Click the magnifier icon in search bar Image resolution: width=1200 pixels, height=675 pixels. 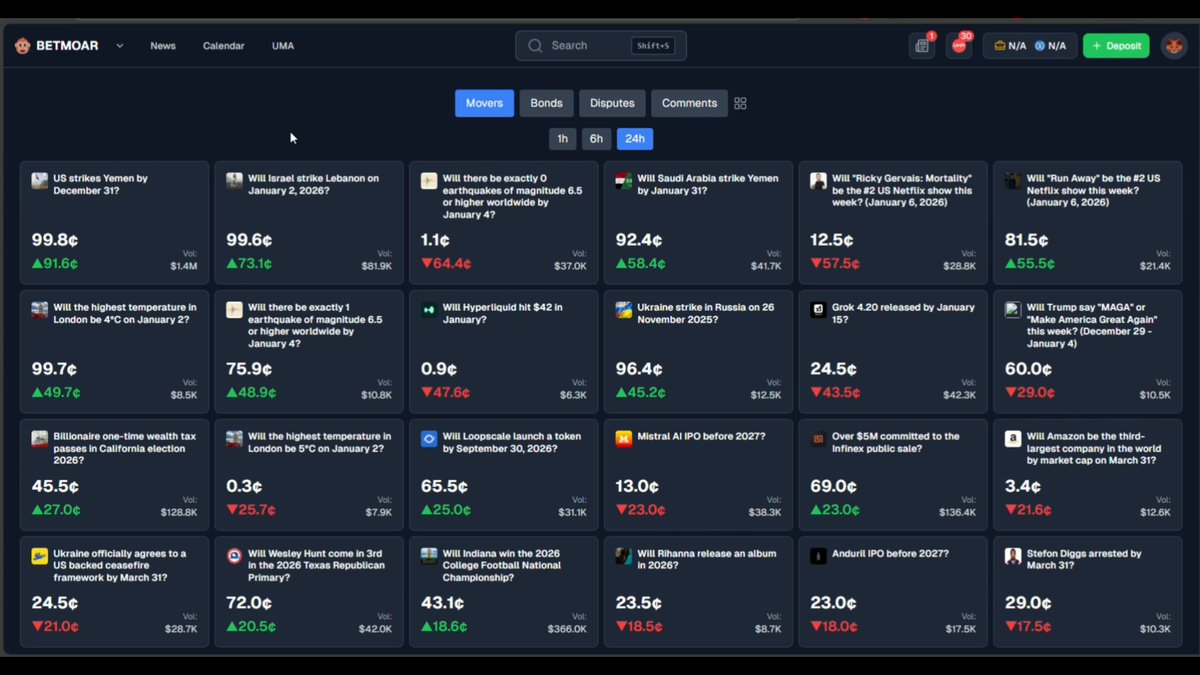click(535, 46)
